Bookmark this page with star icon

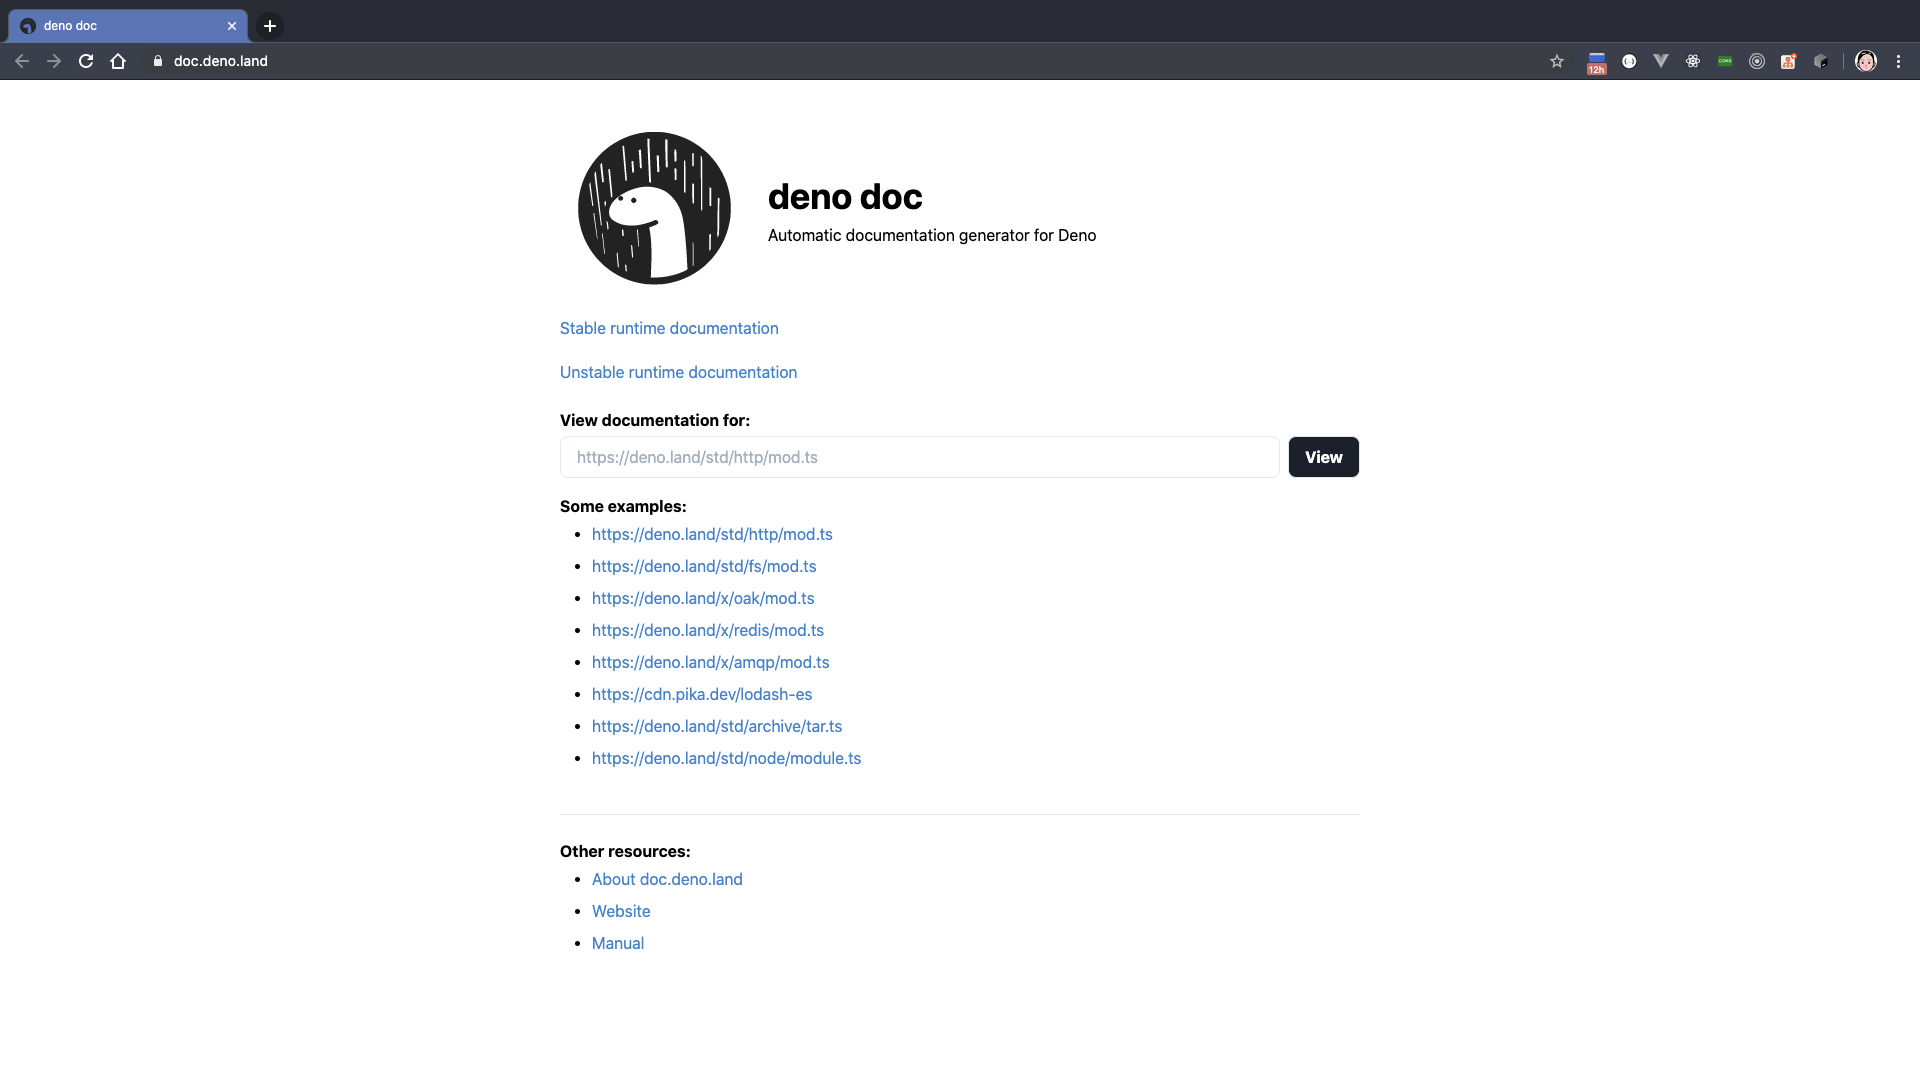tap(1557, 61)
